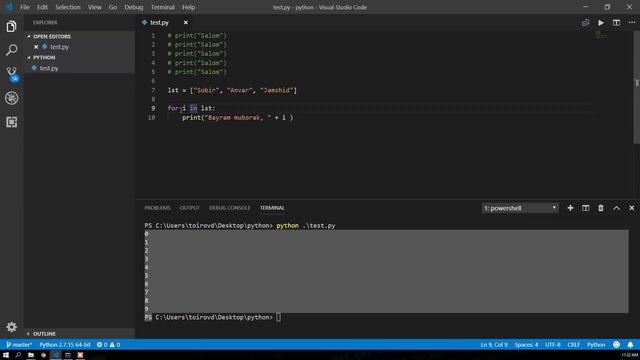Open the Selection menu
The height and width of the screenshot is (360, 640).
point(68,7)
